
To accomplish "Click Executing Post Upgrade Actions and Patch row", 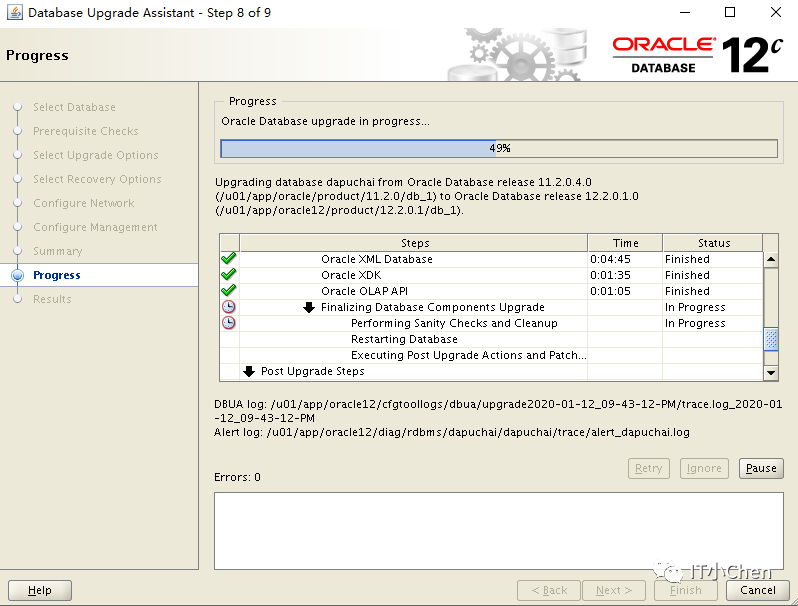I will [468, 355].
